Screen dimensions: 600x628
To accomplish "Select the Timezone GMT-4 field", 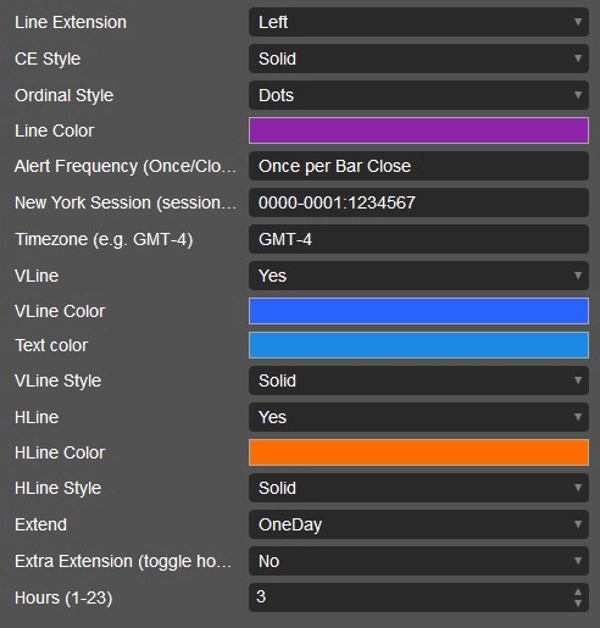I will 418,239.
